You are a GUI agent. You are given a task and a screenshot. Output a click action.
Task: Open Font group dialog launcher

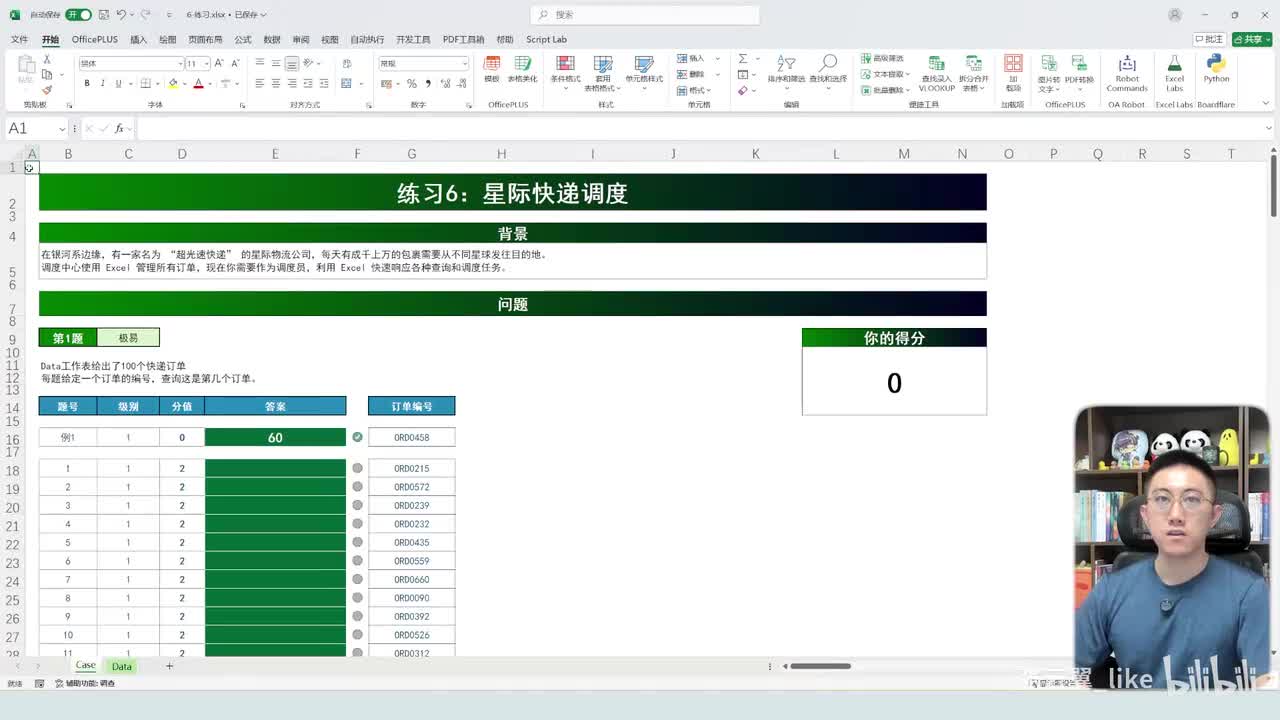242,105
